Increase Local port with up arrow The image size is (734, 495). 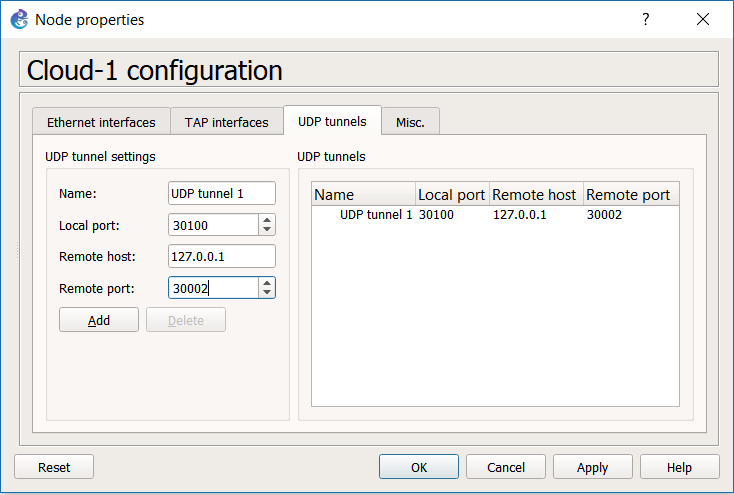267,220
